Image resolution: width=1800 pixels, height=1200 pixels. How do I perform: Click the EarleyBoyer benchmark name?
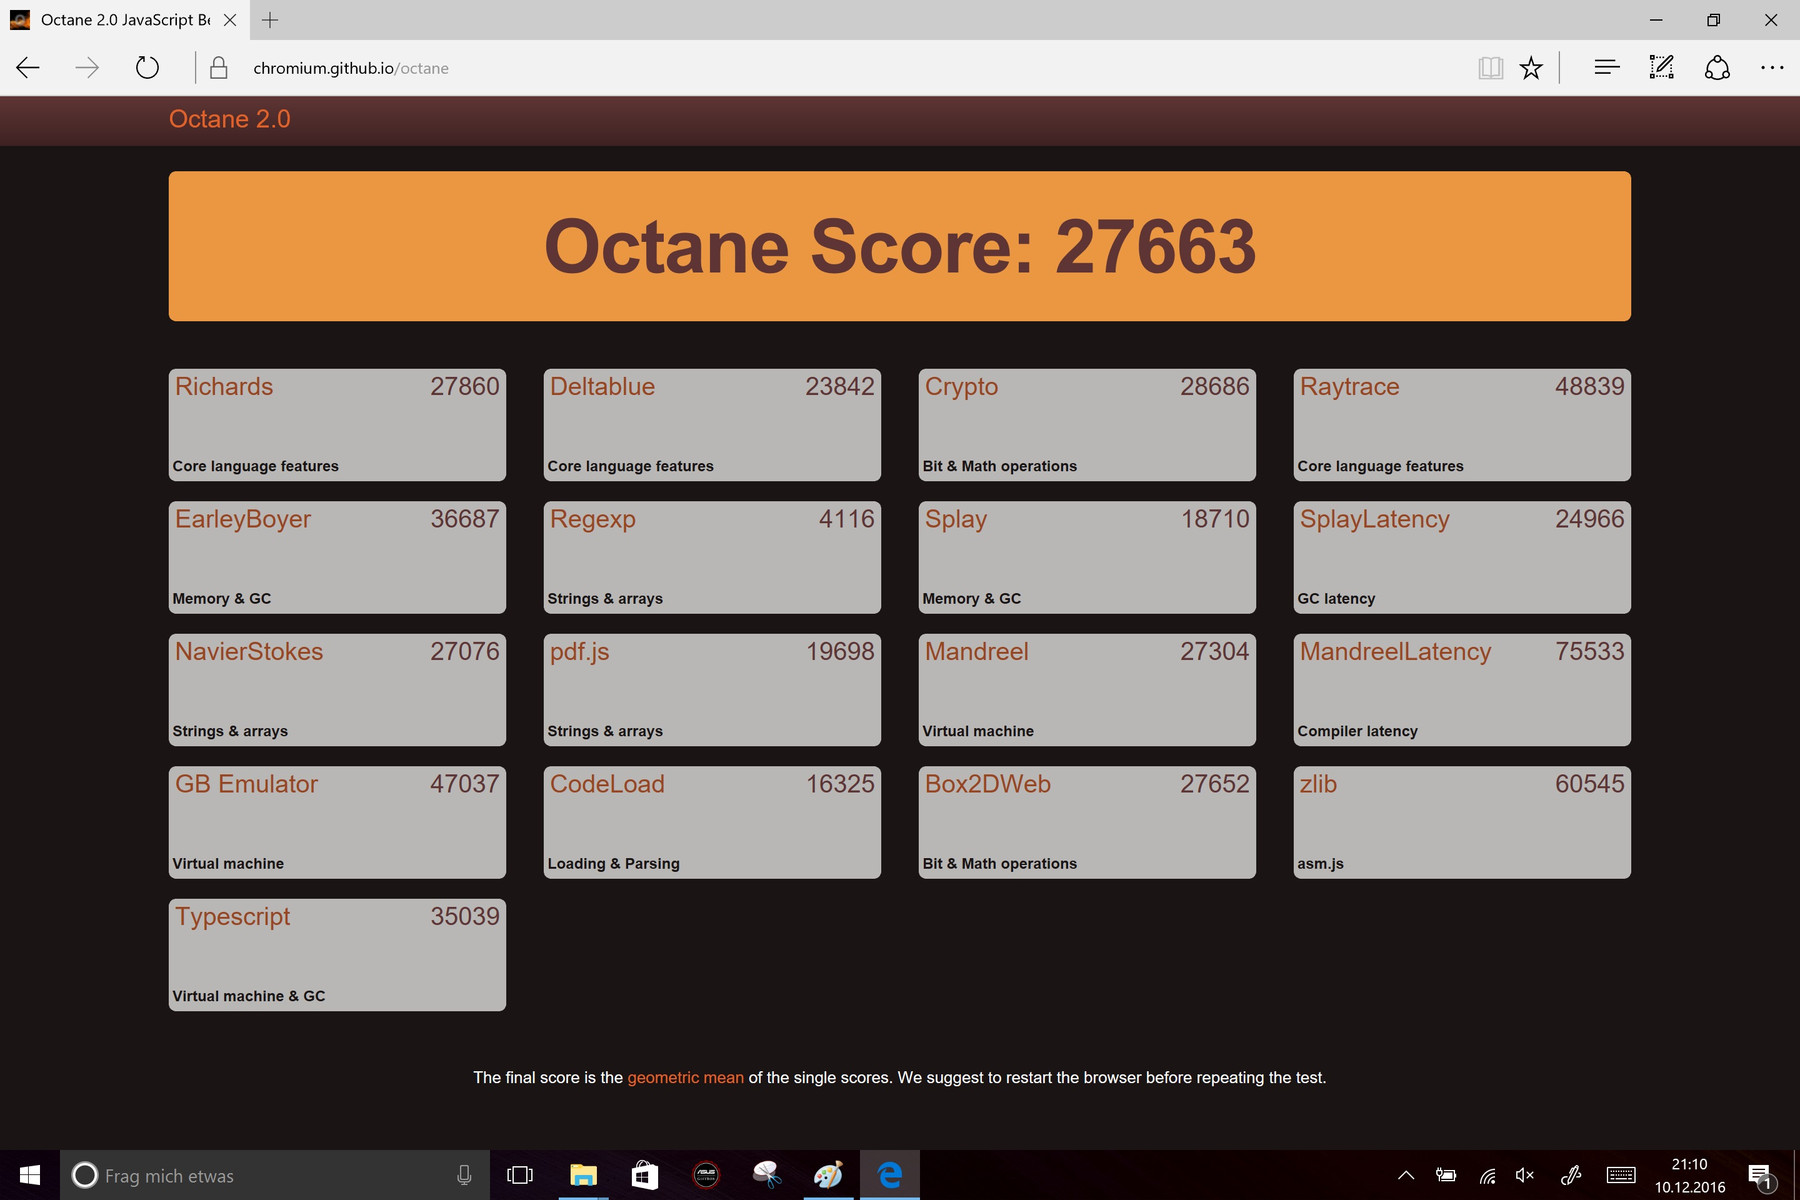pyautogui.click(x=243, y=519)
